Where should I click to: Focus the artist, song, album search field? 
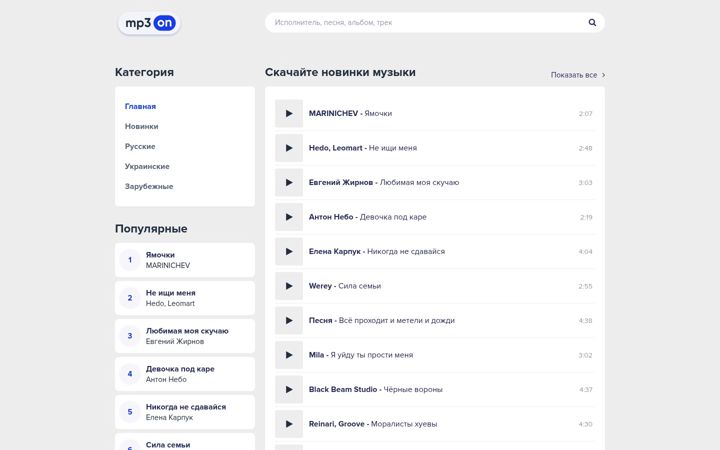[x=434, y=22]
